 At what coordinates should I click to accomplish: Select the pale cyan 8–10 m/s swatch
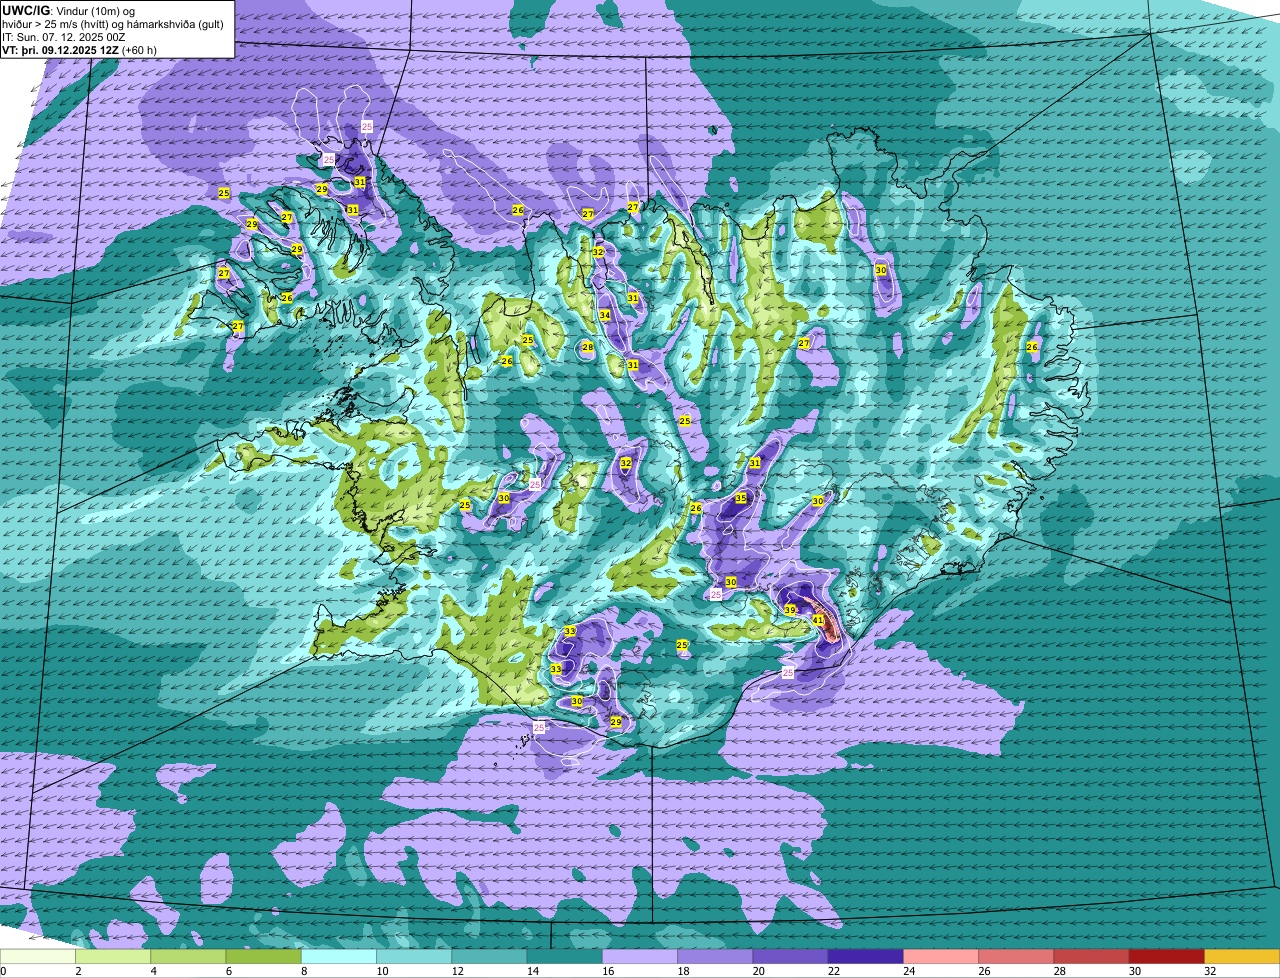tap(339, 956)
